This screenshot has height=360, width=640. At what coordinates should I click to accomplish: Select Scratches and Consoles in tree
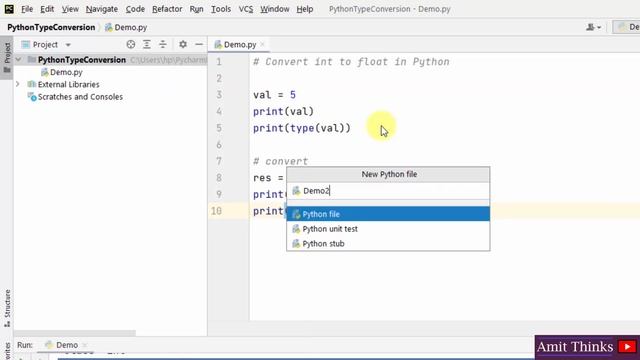(x=75, y=97)
